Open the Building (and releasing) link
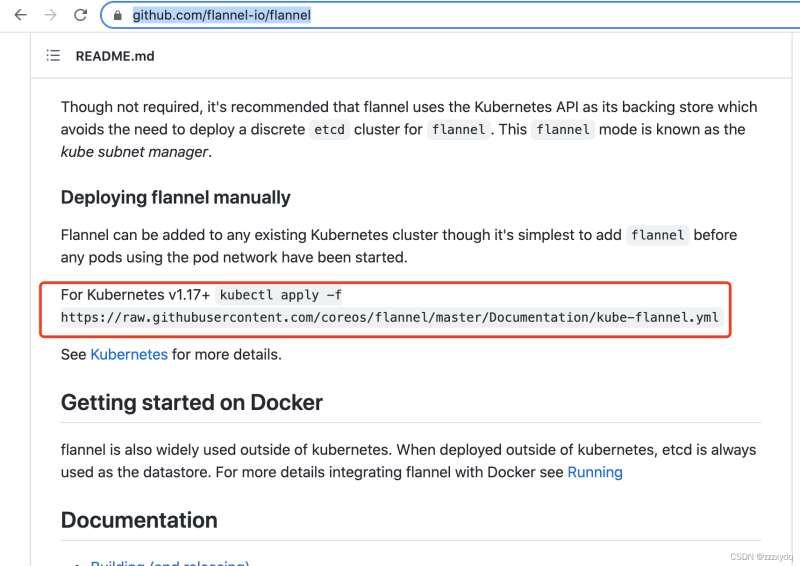The height and width of the screenshot is (566, 800). point(170,562)
